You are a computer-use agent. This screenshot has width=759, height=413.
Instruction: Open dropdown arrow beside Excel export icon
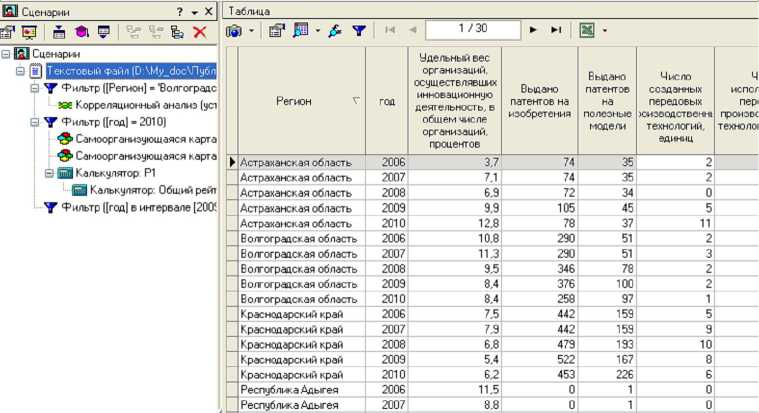tap(604, 31)
